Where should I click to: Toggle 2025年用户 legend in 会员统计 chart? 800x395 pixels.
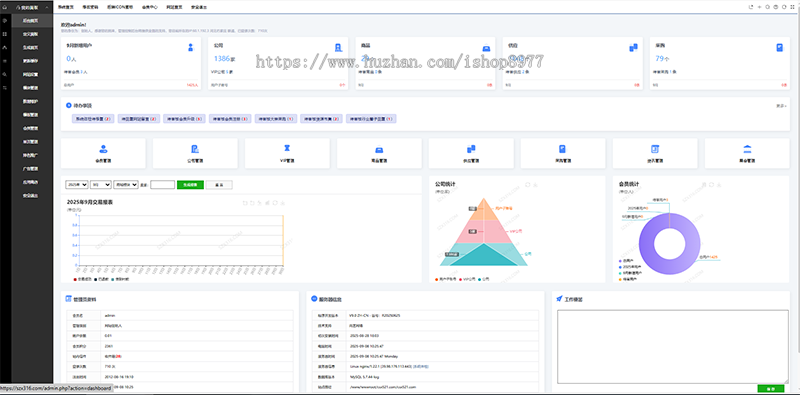629,267
